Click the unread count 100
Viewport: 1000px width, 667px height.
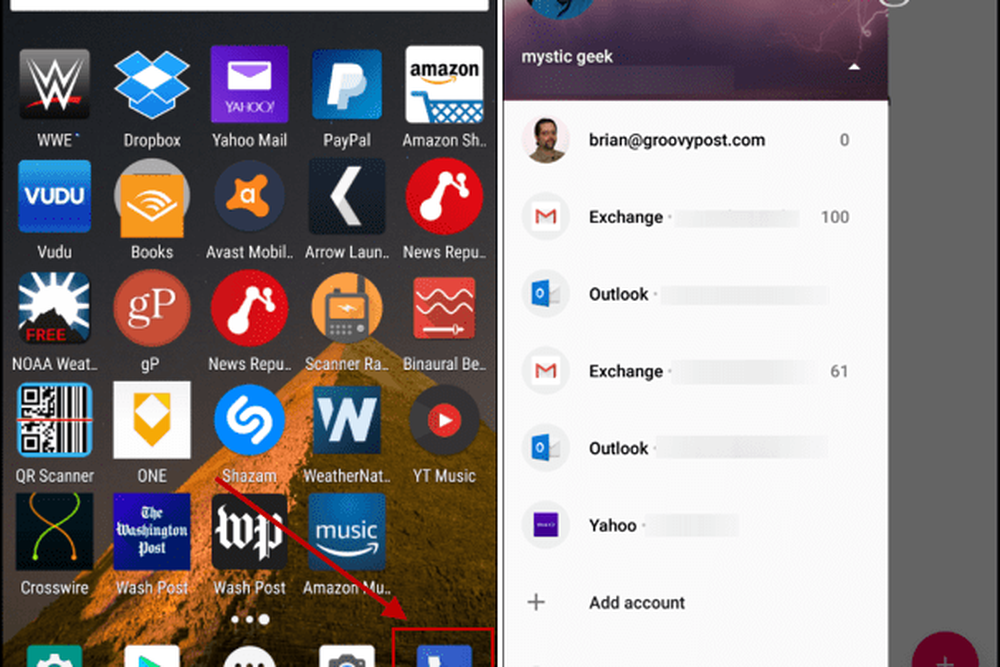point(835,217)
